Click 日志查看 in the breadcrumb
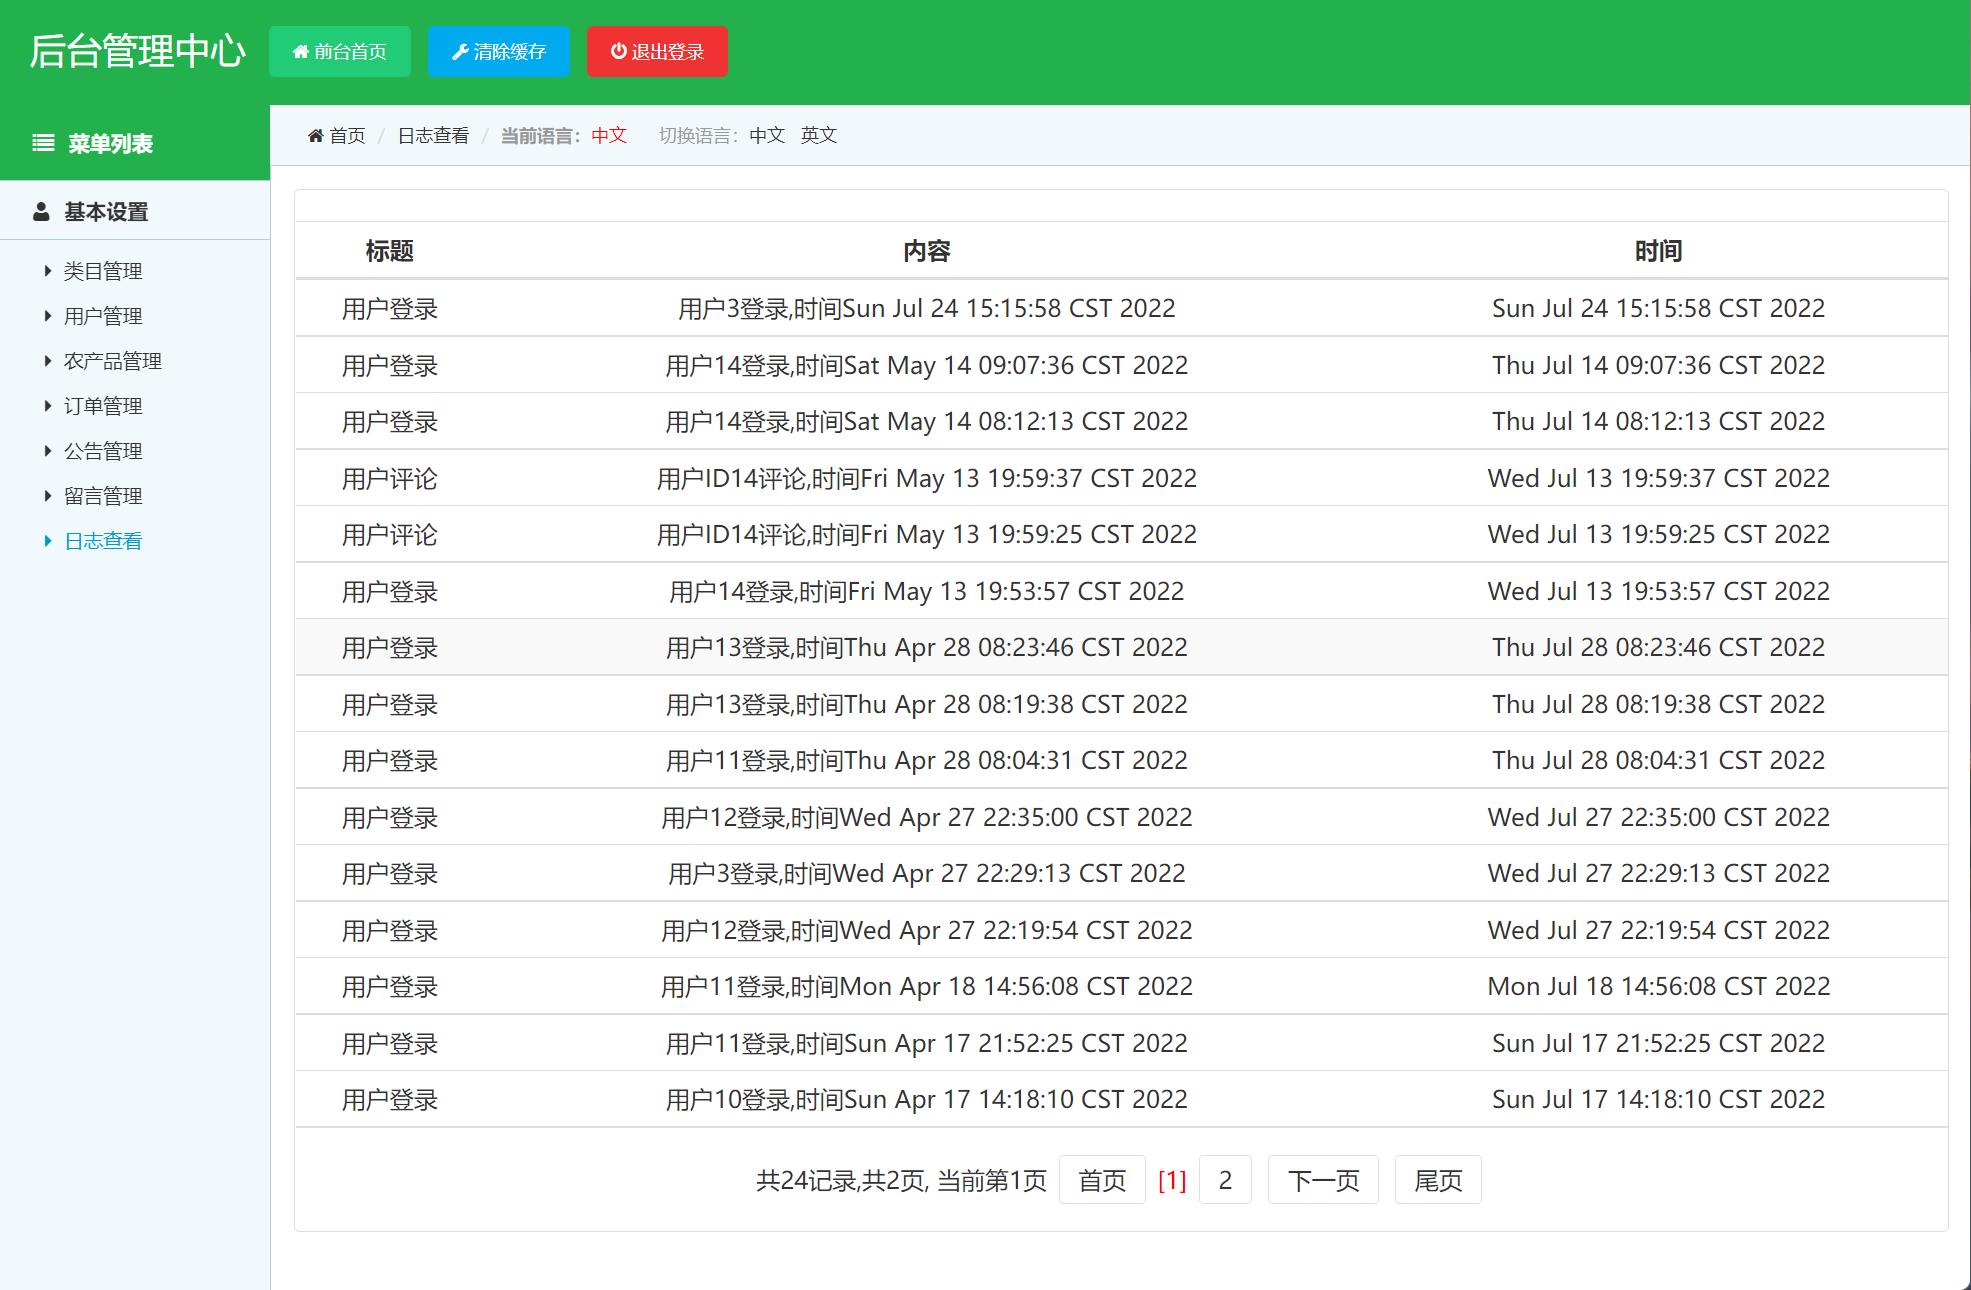The height and width of the screenshot is (1290, 1971). pyautogui.click(x=432, y=134)
